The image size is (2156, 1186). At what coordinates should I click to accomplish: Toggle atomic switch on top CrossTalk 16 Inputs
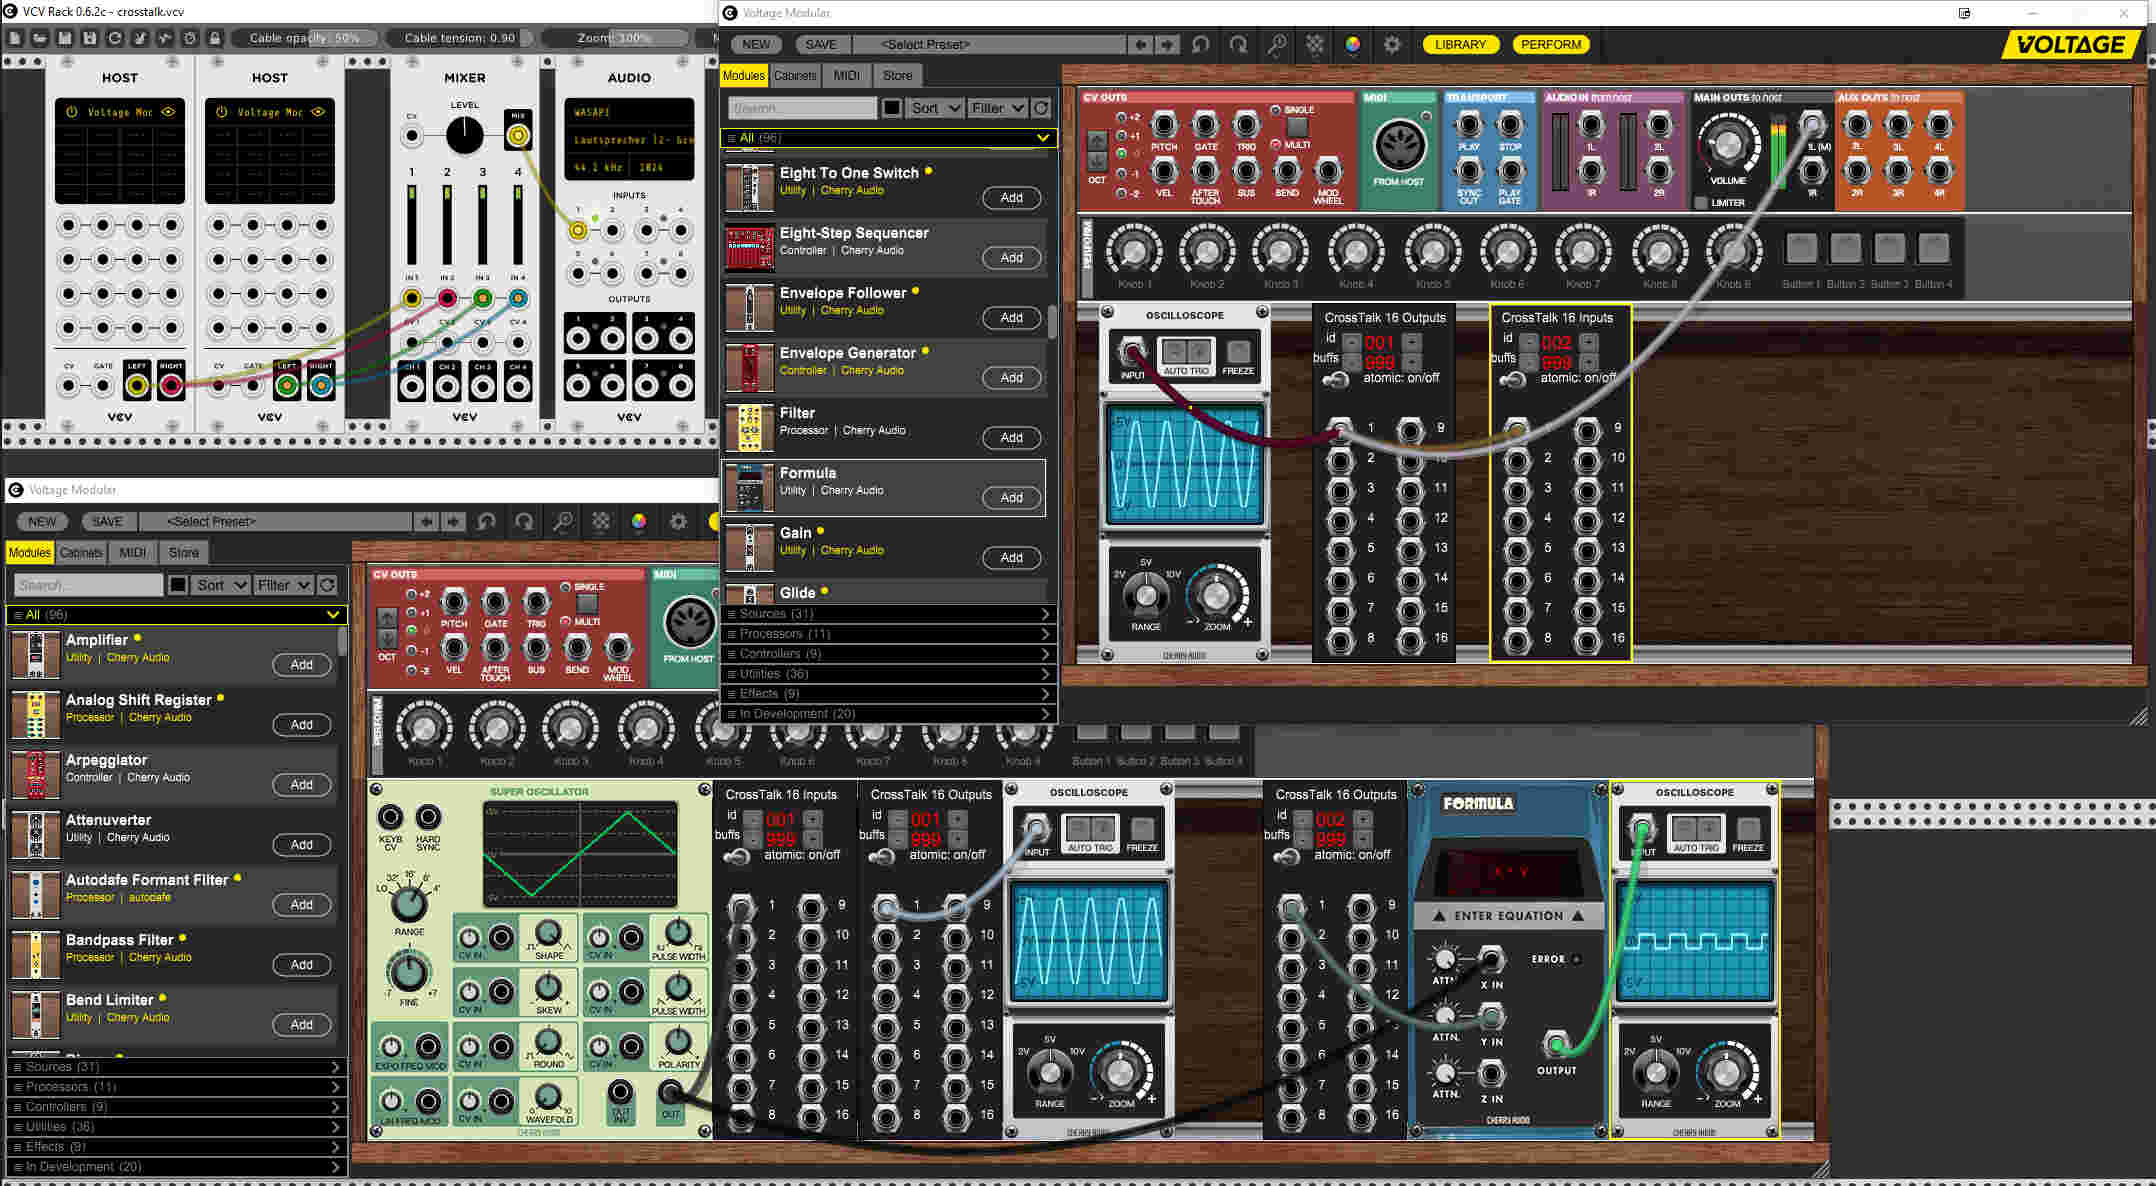click(1512, 380)
